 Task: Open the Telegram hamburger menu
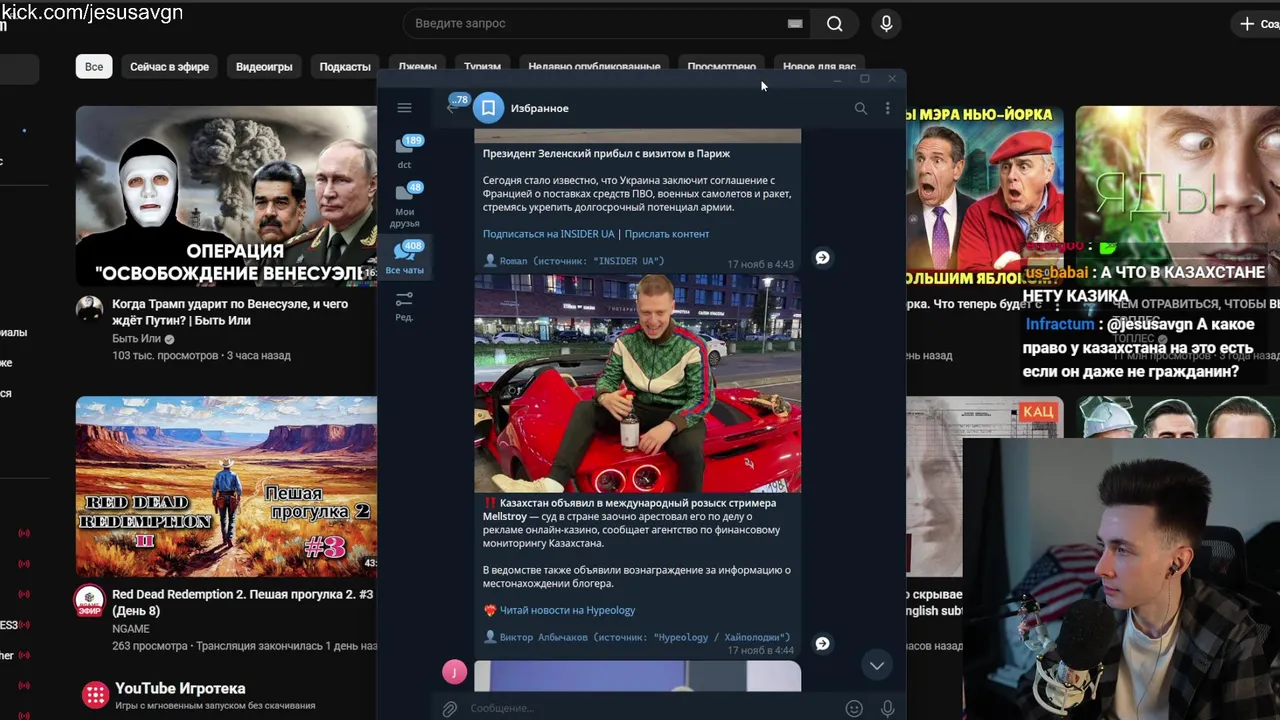(x=404, y=108)
